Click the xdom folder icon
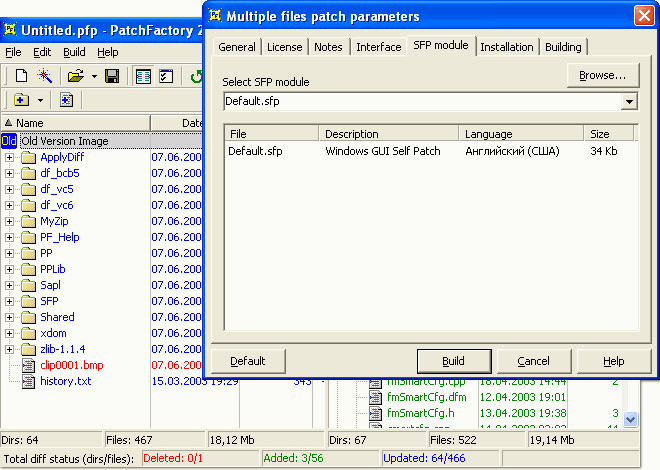Image resolution: width=660 pixels, height=470 pixels. [x=28, y=333]
